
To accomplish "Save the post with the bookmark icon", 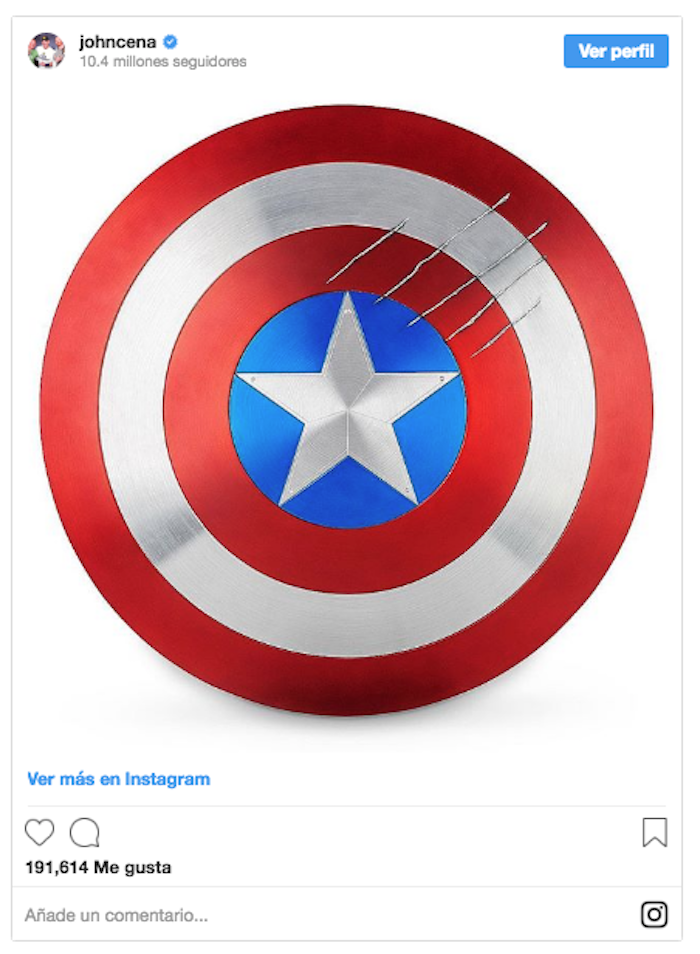I will click(x=654, y=832).
